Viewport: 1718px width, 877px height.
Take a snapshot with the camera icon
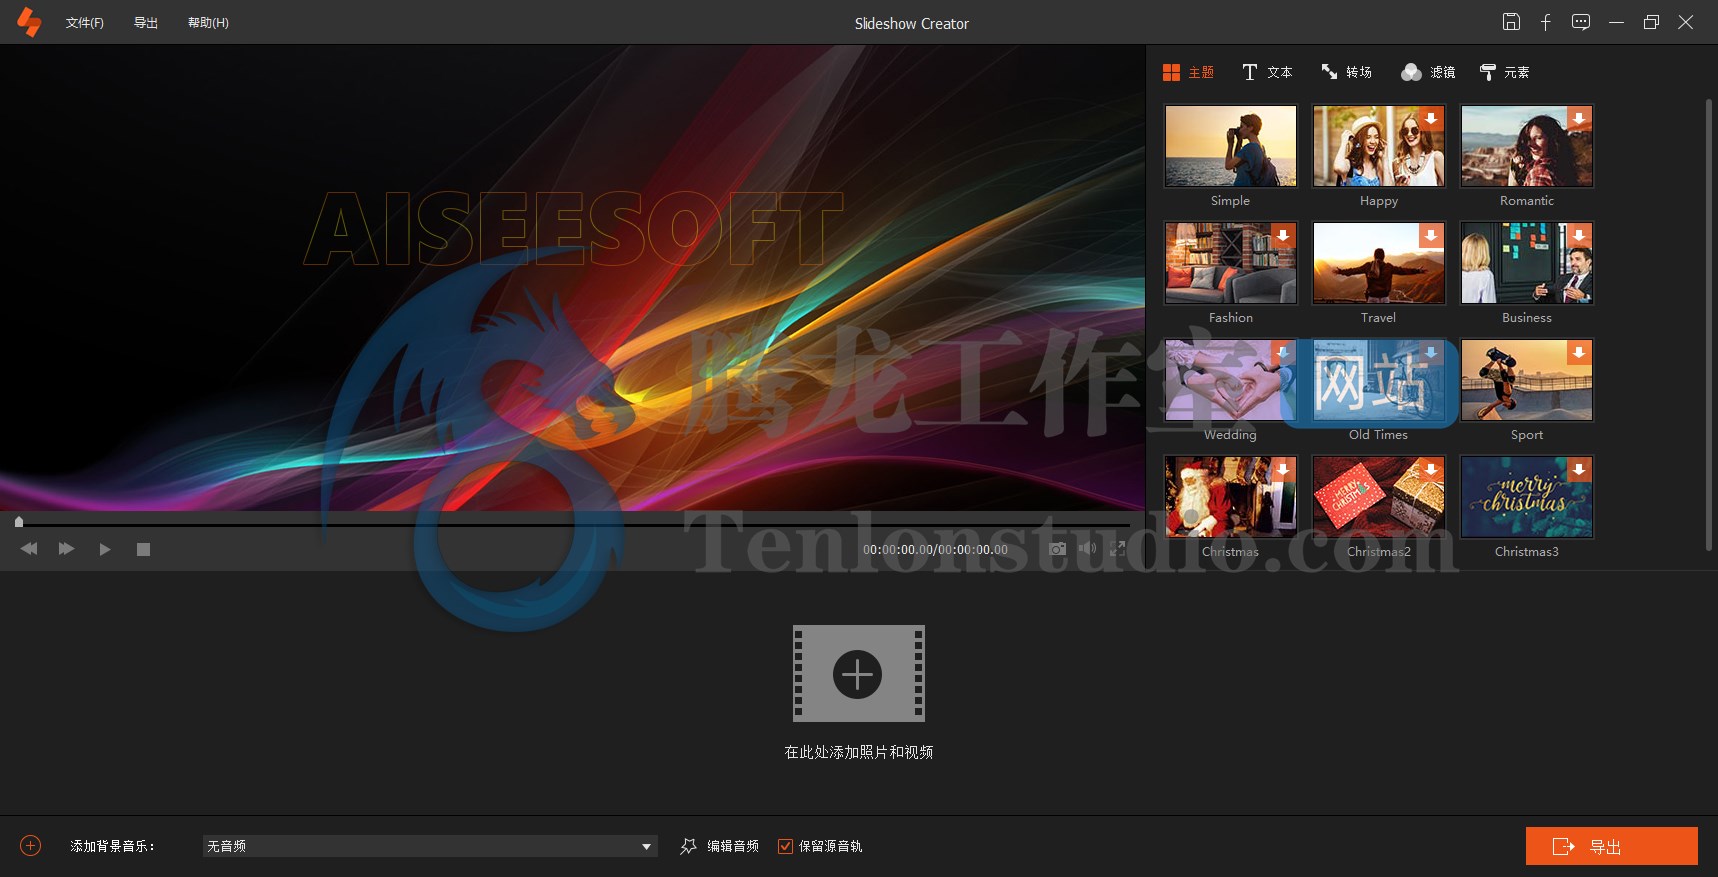(x=1057, y=548)
